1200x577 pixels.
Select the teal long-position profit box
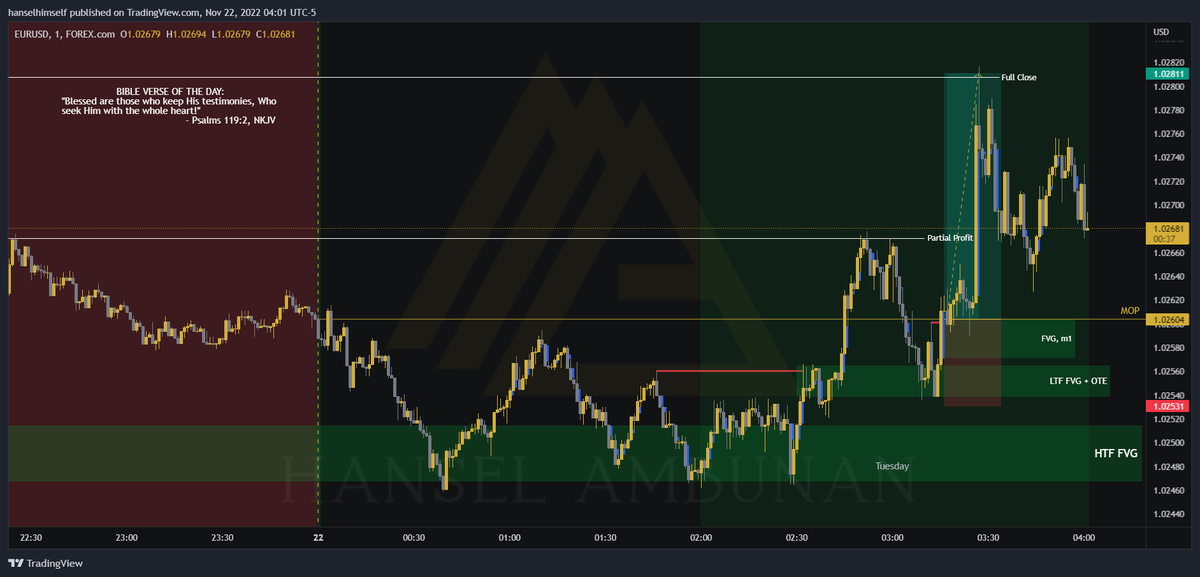(x=973, y=196)
